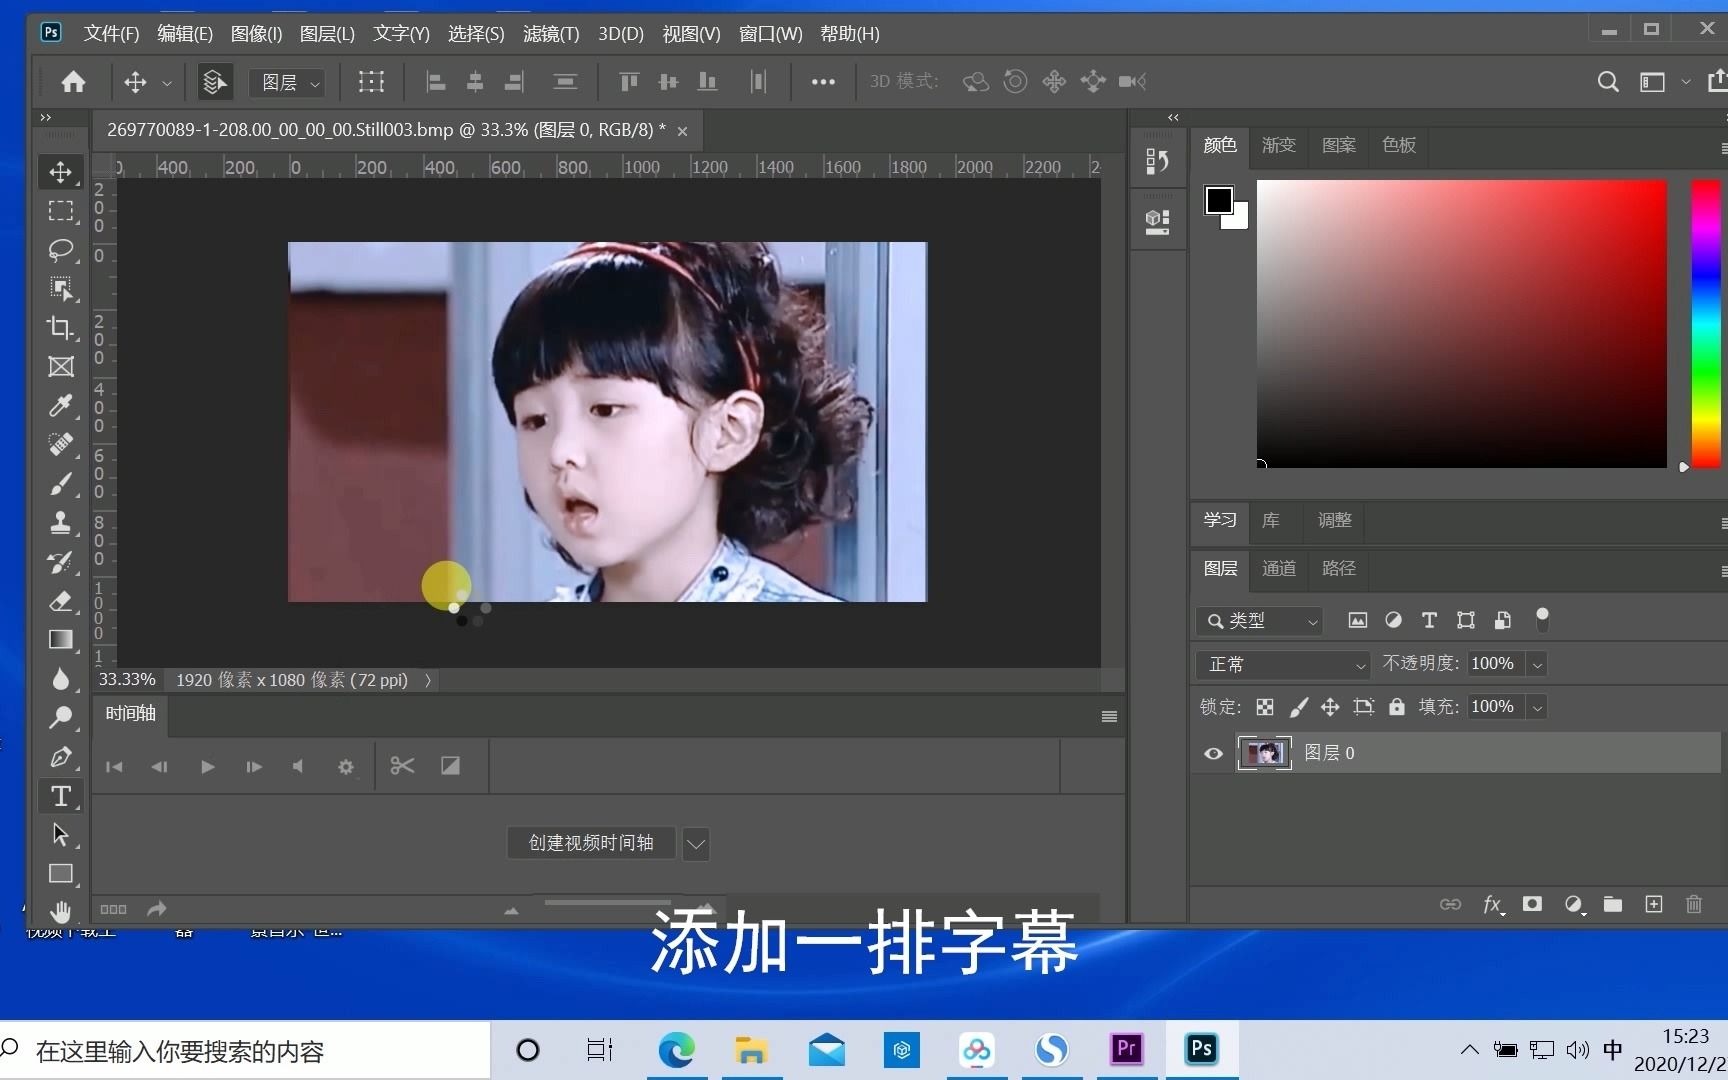Click the foreground color swatch

pyautogui.click(x=1219, y=200)
